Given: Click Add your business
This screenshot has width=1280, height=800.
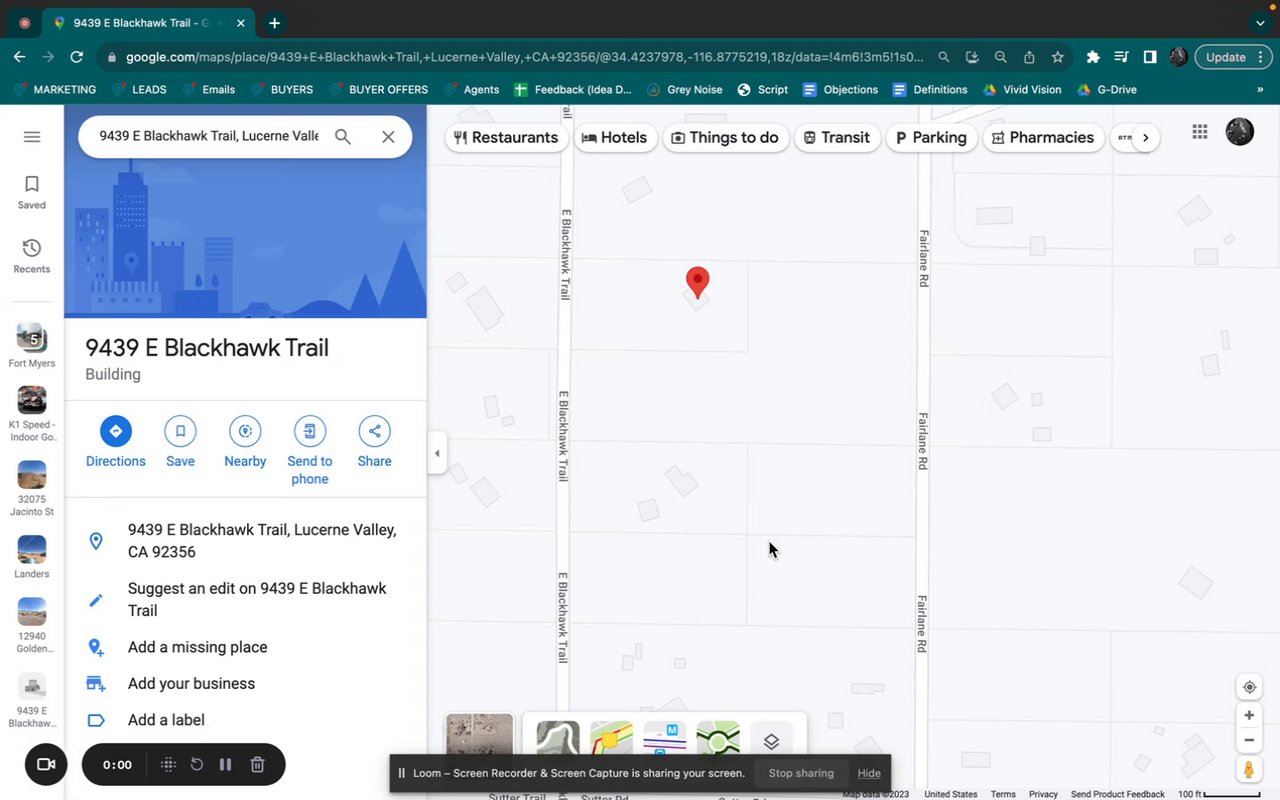Looking at the screenshot, I should tap(246, 683).
